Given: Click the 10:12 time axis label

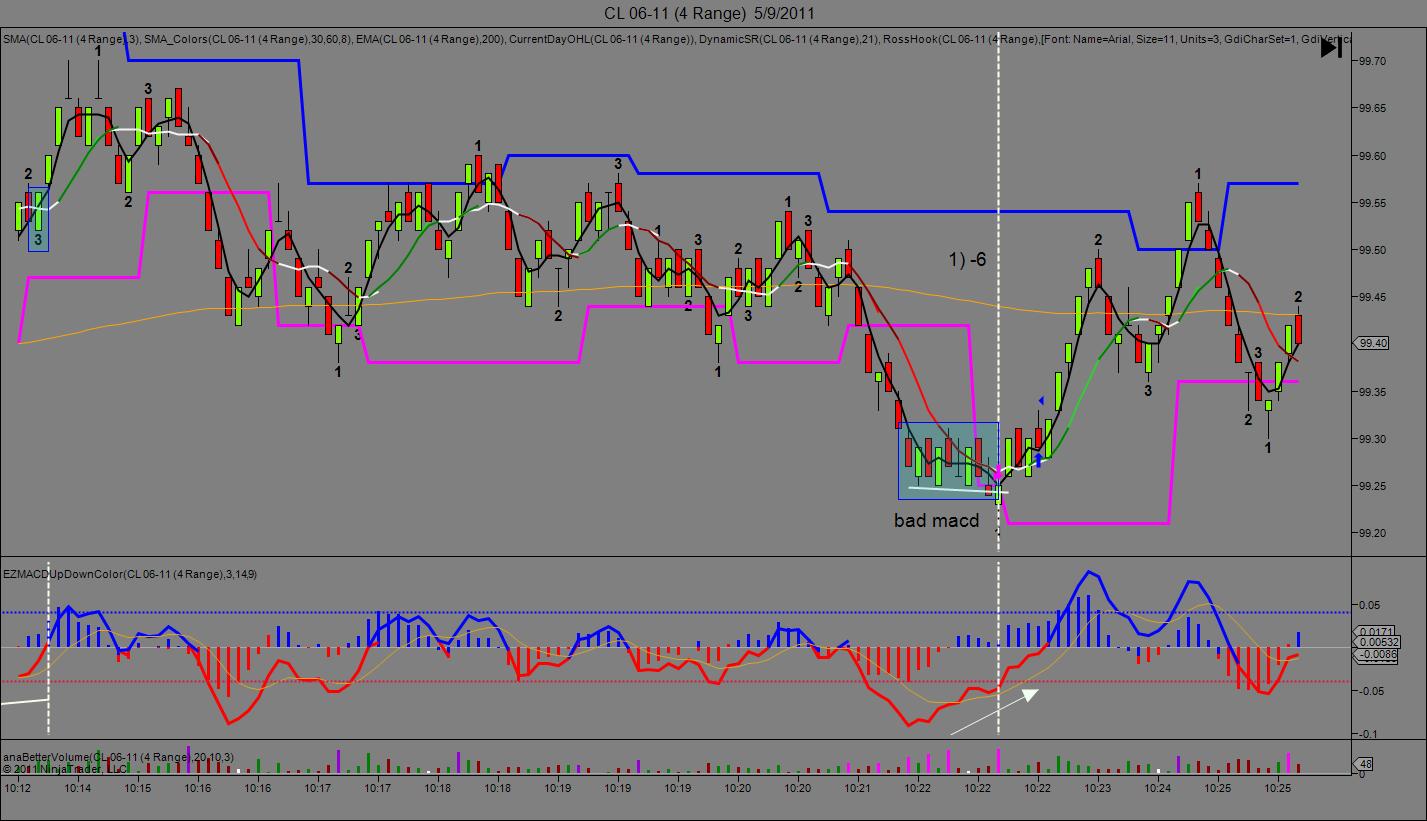Looking at the screenshot, I should (x=18, y=788).
